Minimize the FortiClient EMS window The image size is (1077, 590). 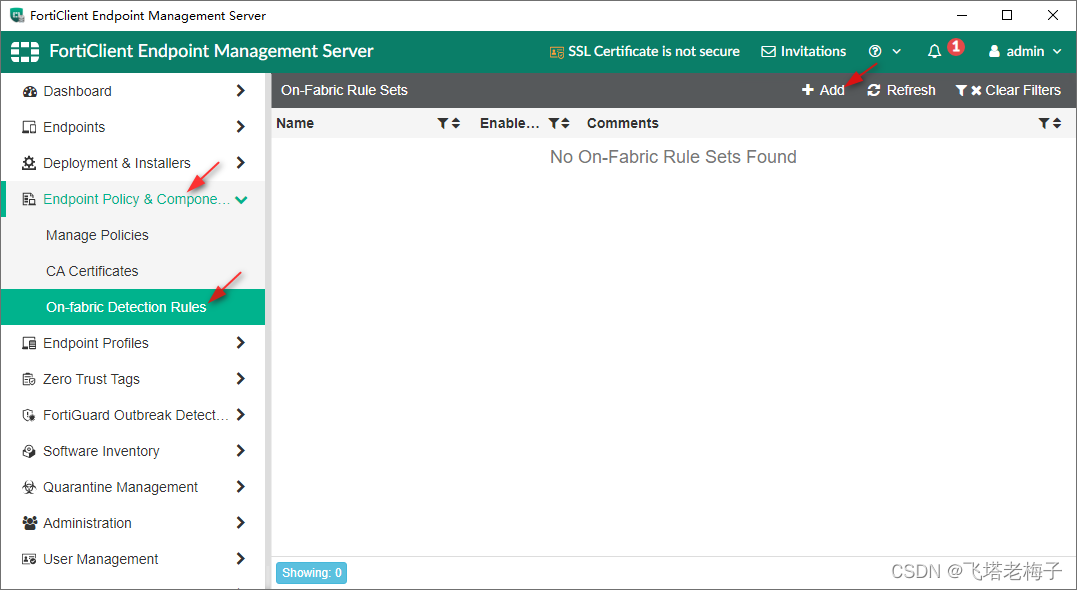click(x=961, y=15)
